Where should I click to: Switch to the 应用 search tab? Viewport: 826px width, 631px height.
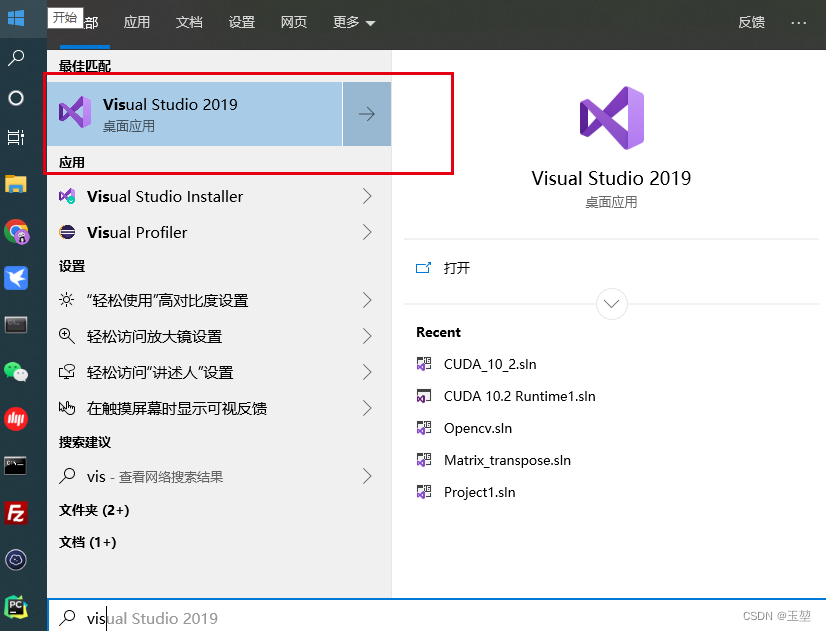(137, 21)
